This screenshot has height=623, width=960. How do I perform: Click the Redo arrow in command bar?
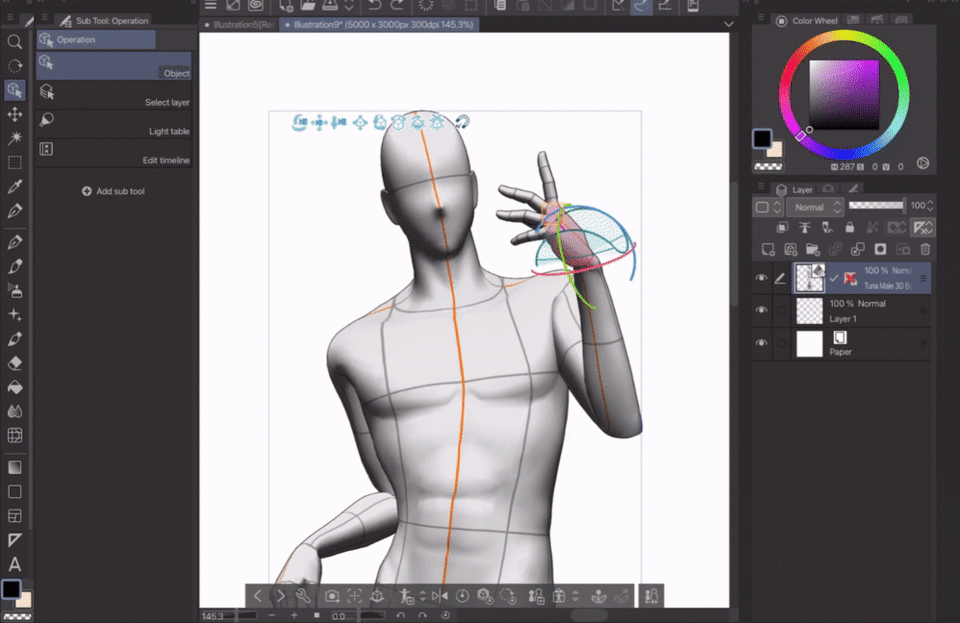click(397, 6)
